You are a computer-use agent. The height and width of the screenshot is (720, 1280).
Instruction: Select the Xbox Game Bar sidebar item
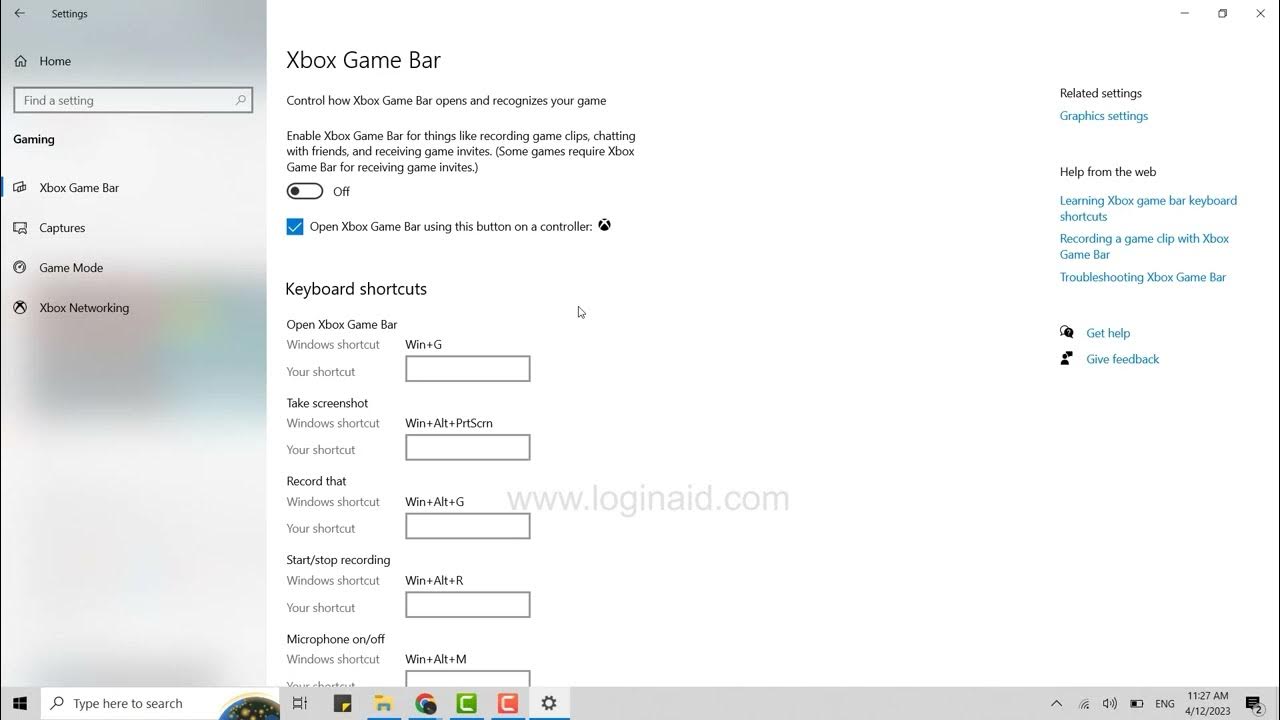pyautogui.click(x=133, y=188)
